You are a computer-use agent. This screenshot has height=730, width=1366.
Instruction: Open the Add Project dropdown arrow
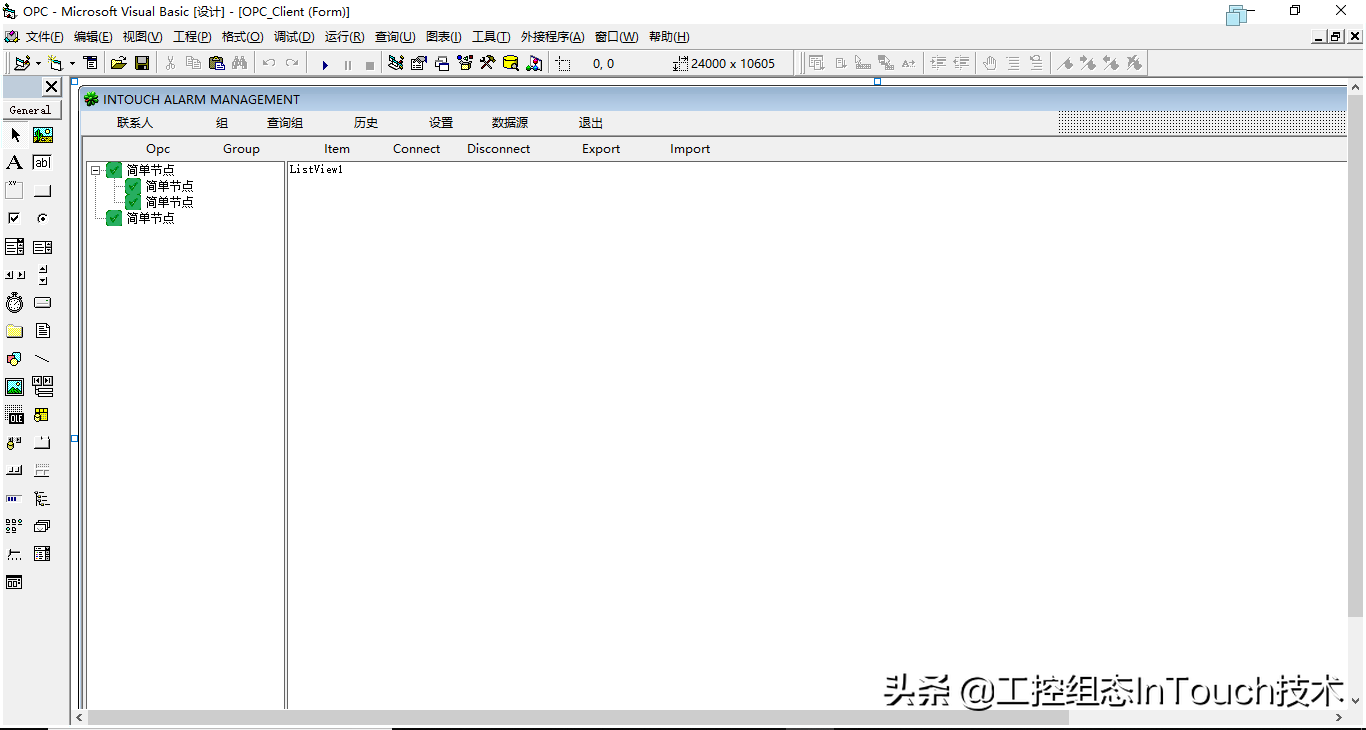(38, 64)
